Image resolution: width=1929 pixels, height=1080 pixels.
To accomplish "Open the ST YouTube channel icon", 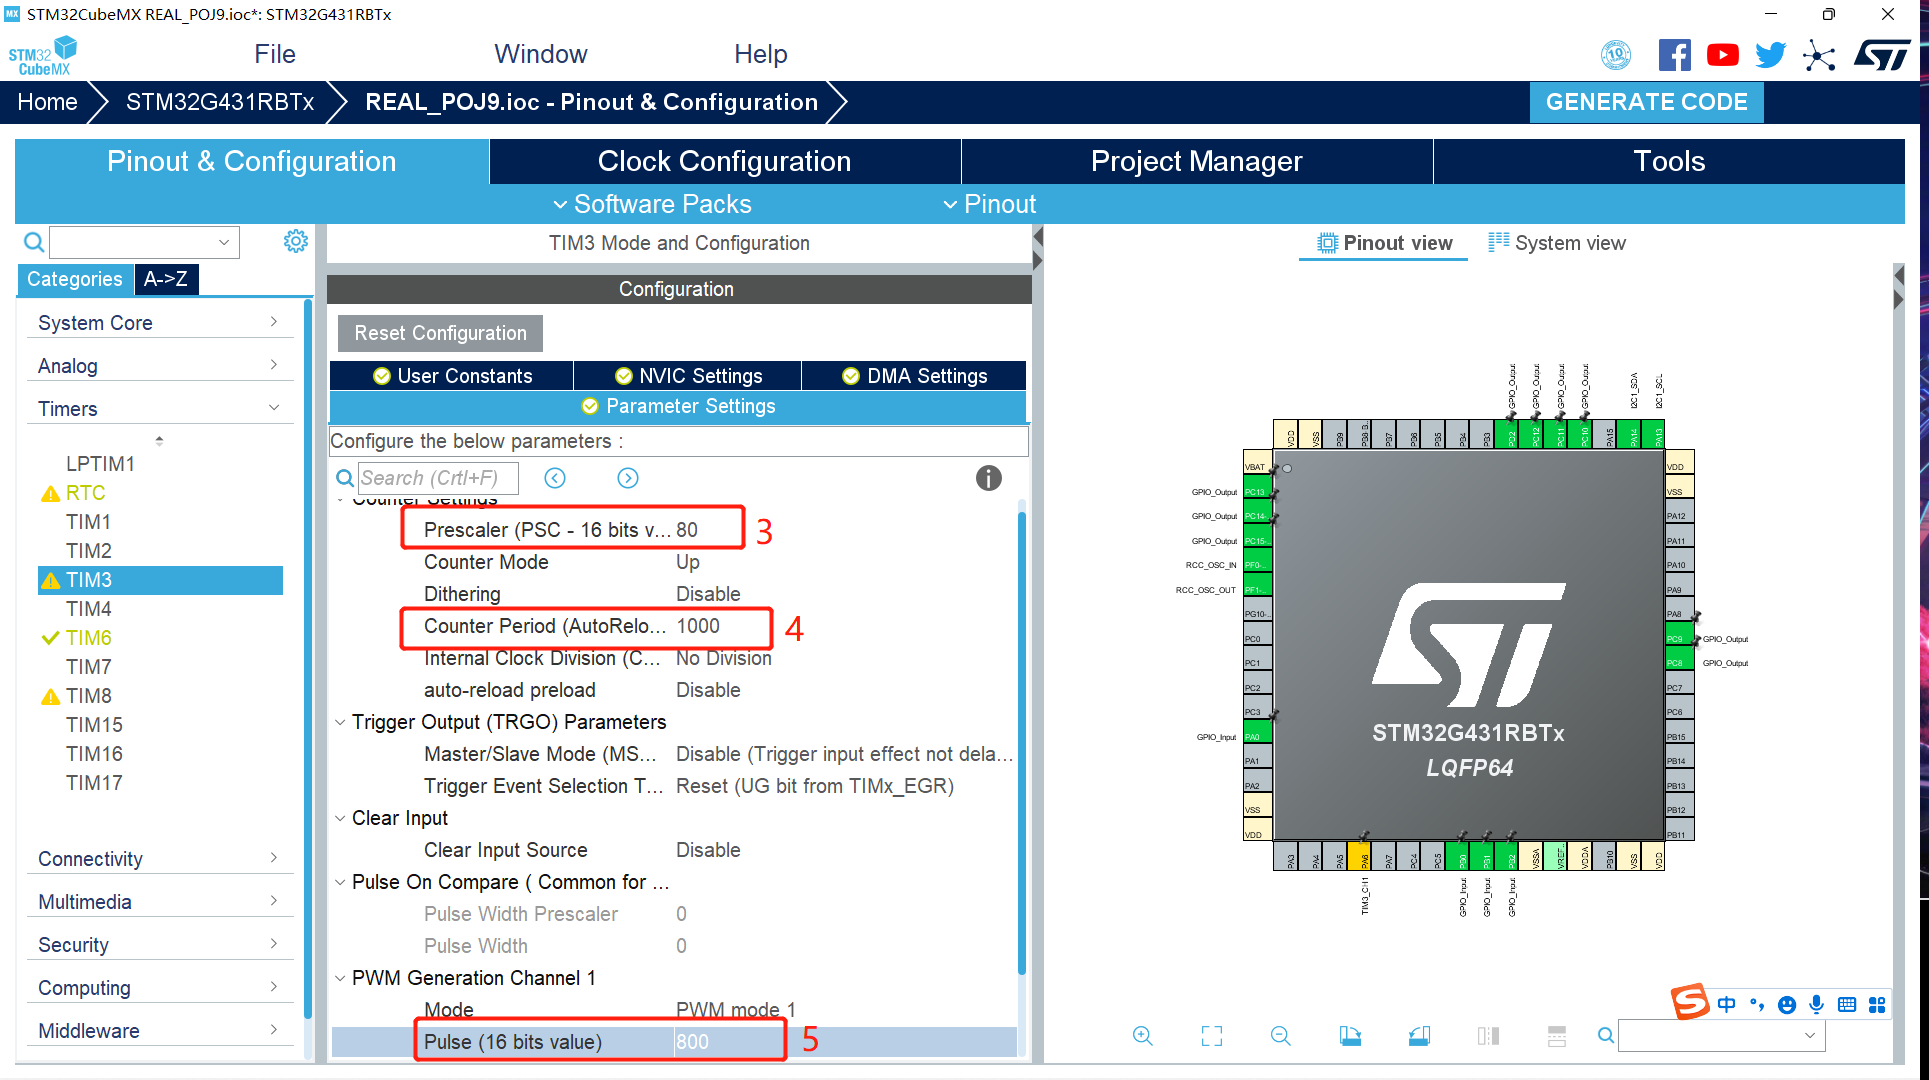I will coord(1722,55).
